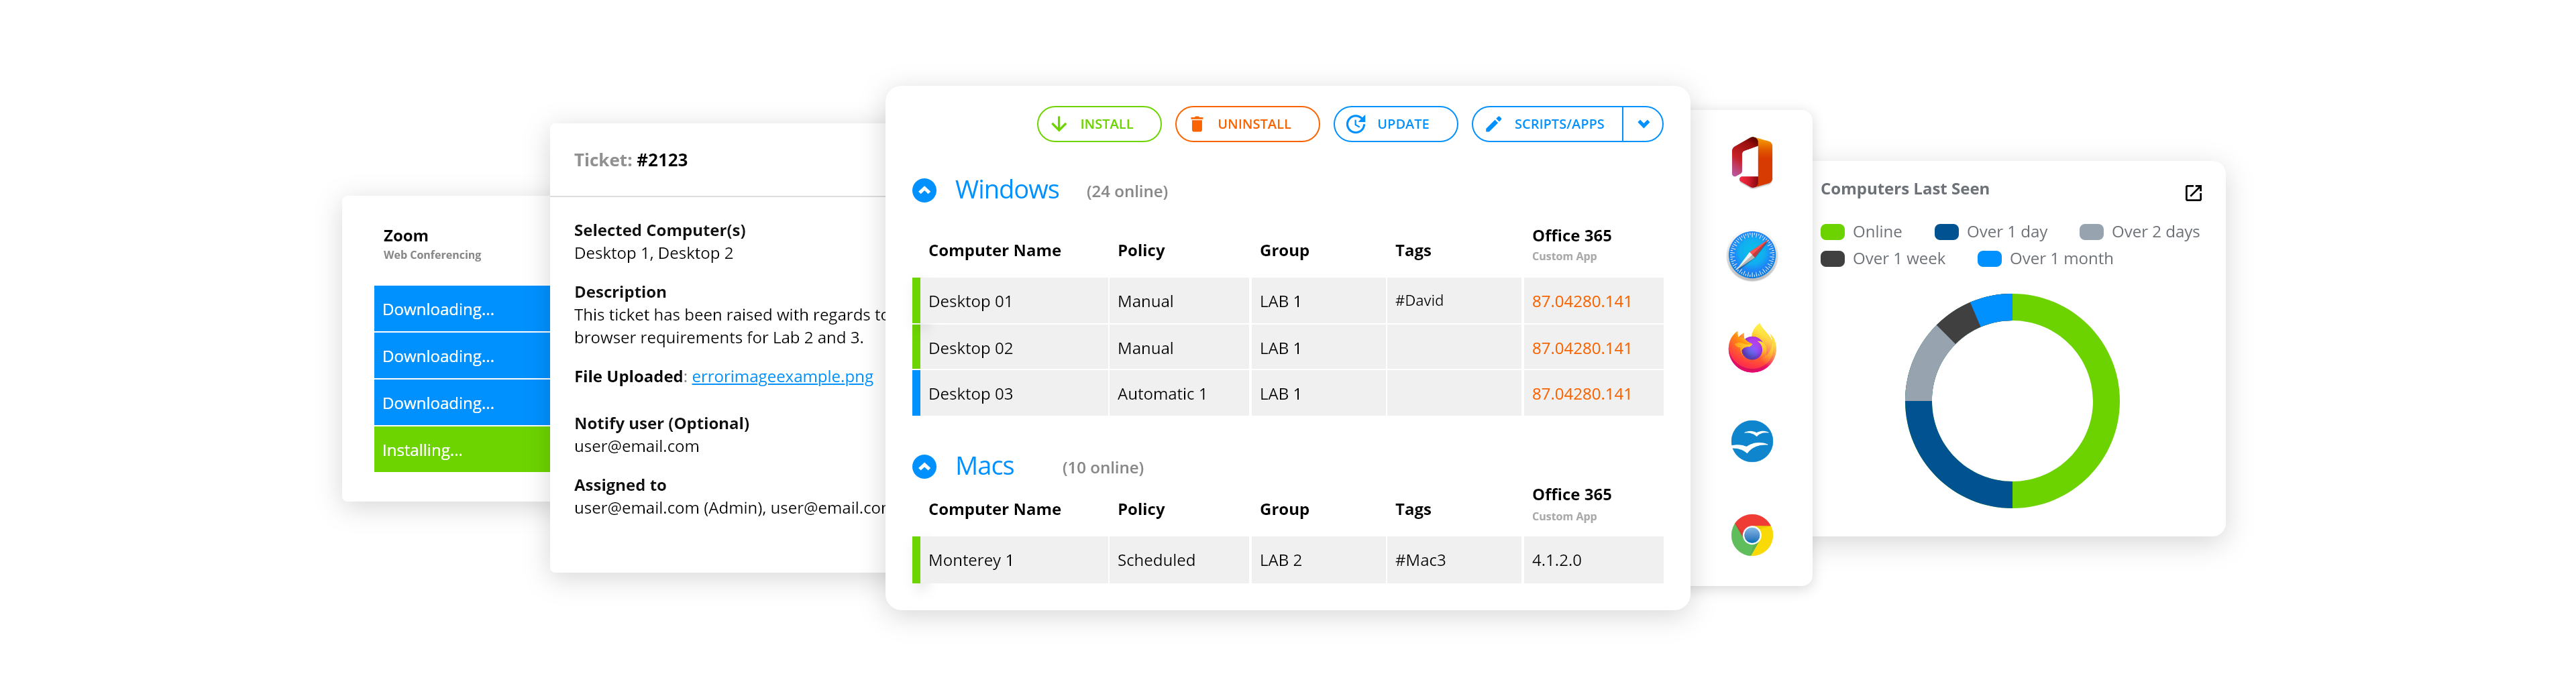Choose the Firefox app icon
Image resolution: width=2576 pixels, height=696 pixels.
(x=1751, y=348)
